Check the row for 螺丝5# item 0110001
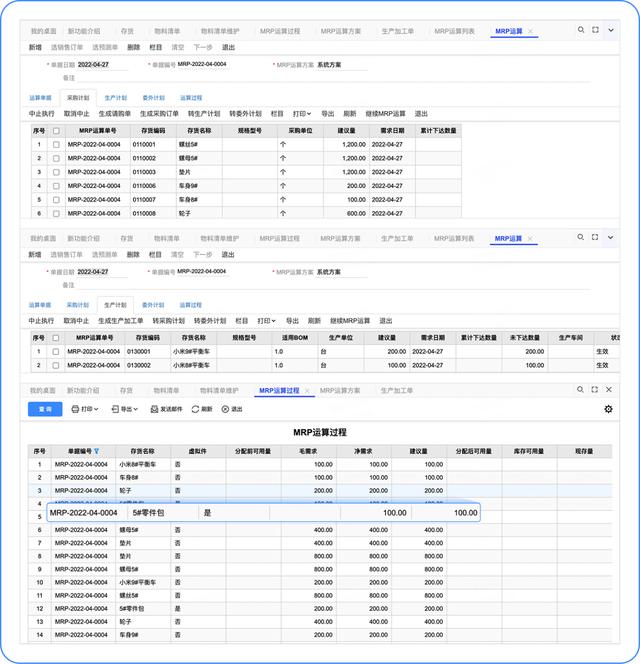Image resolution: width=640 pixels, height=664 pixels. coord(56,144)
